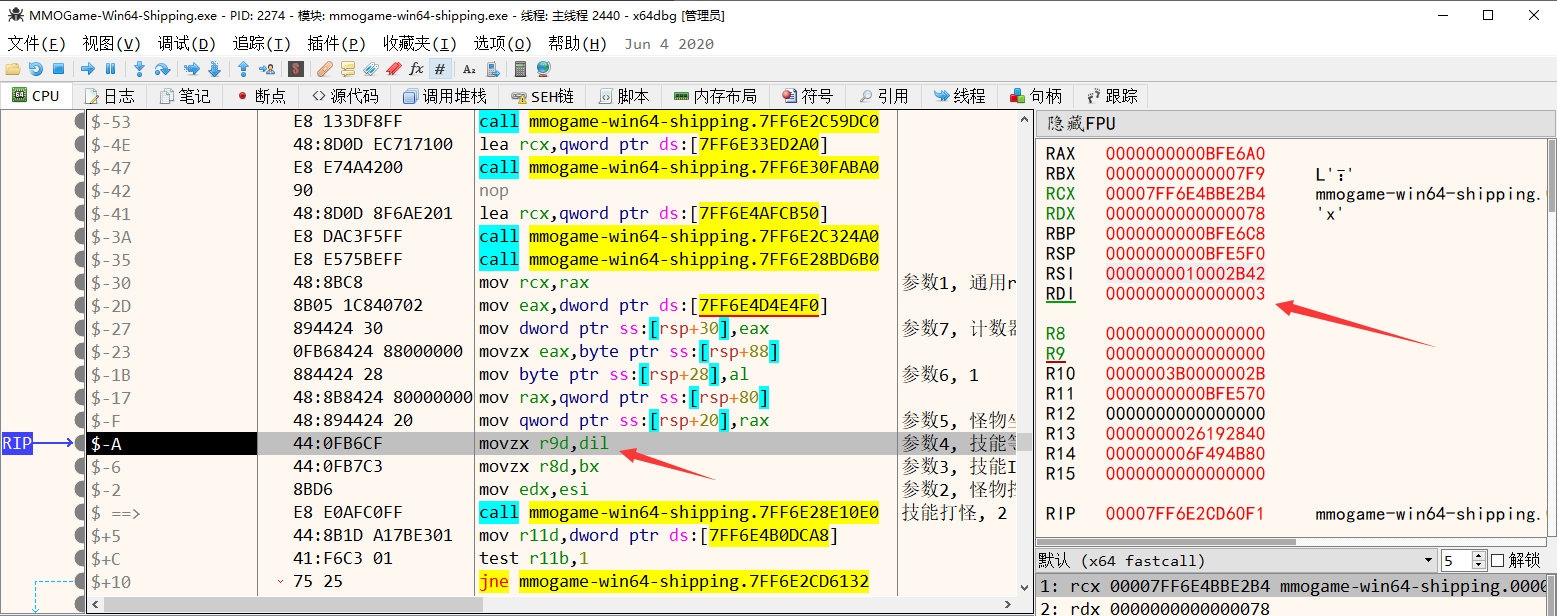
Task: Select the call mmogame-win64-shipping.7FF6E28E10E0 instruction
Action: pyautogui.click(x=679, y=513)
